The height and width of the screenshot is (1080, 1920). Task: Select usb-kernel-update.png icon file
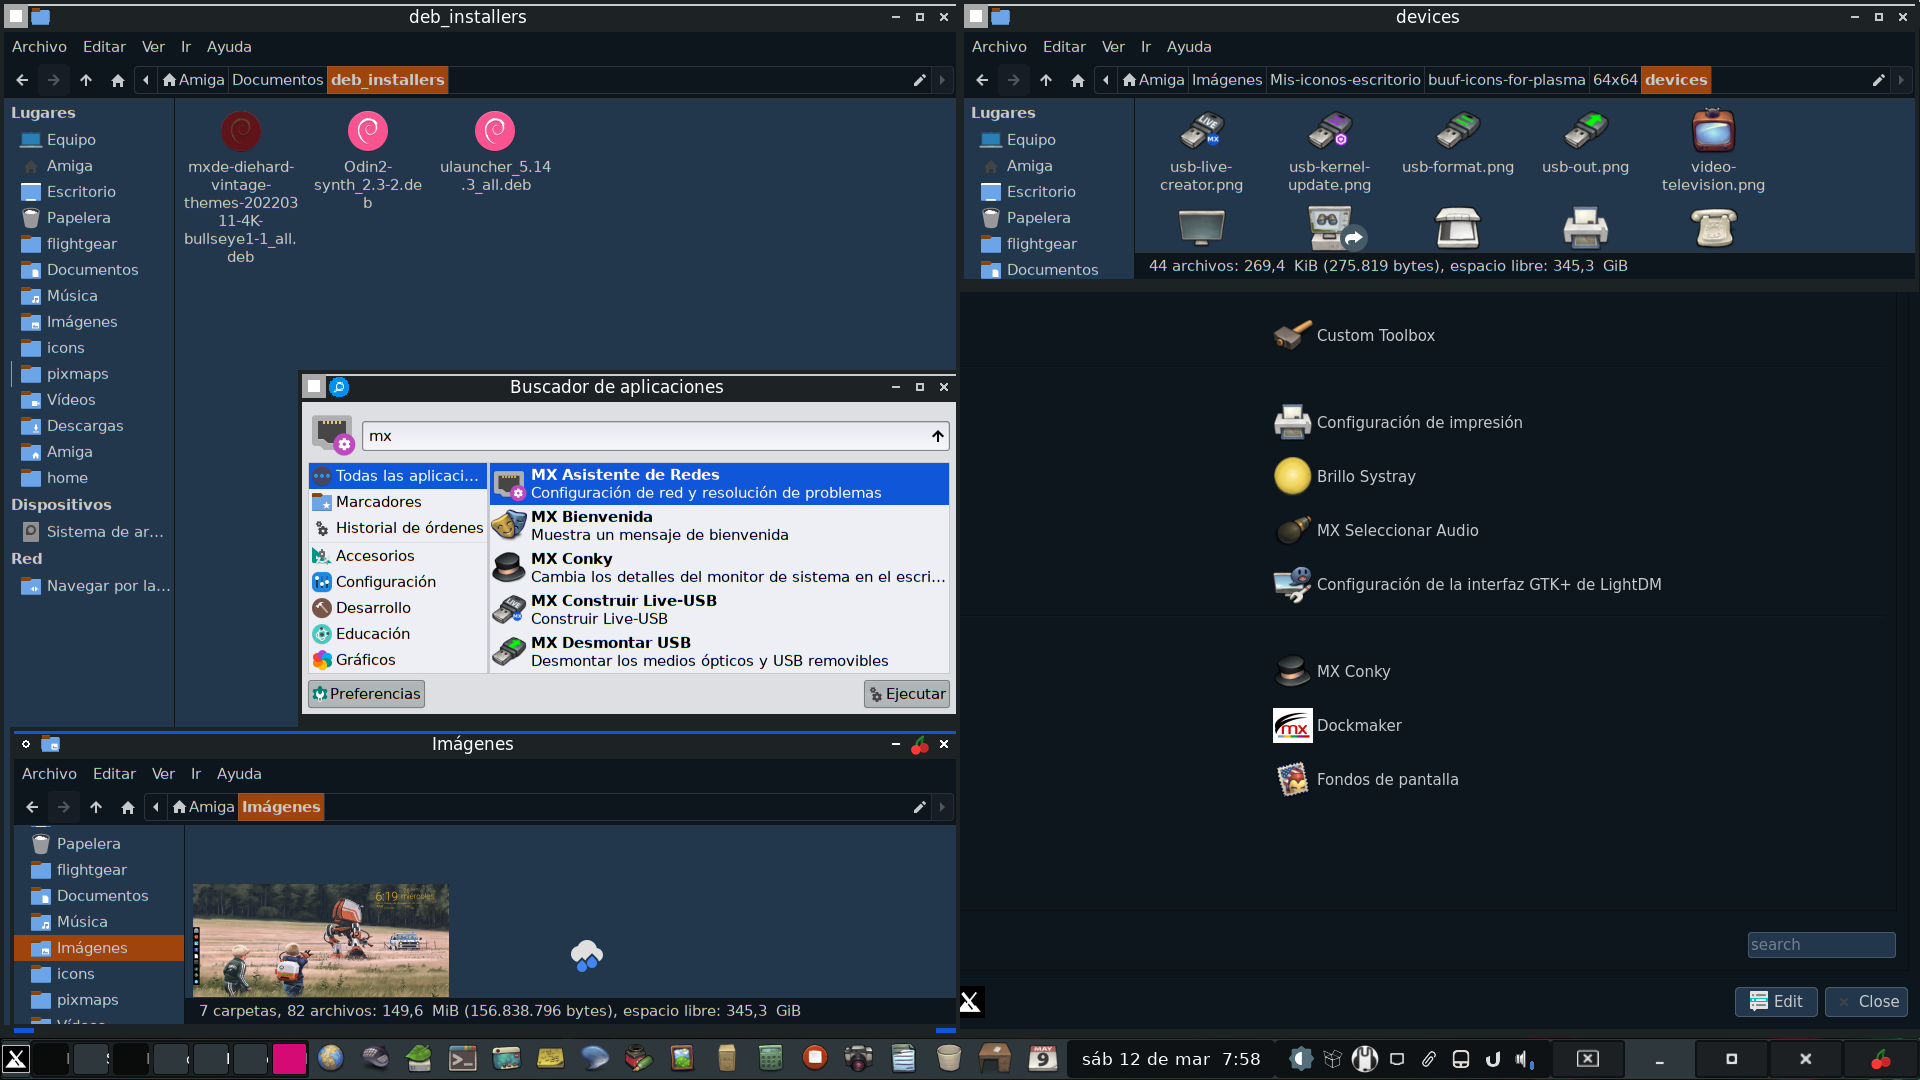pos(1329,151)
